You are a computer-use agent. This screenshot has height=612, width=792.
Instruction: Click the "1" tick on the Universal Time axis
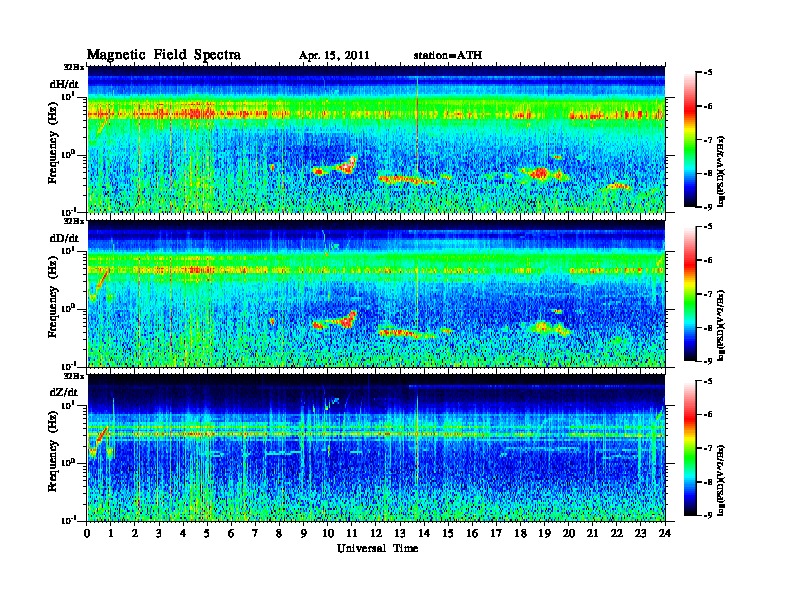[111, 534]
